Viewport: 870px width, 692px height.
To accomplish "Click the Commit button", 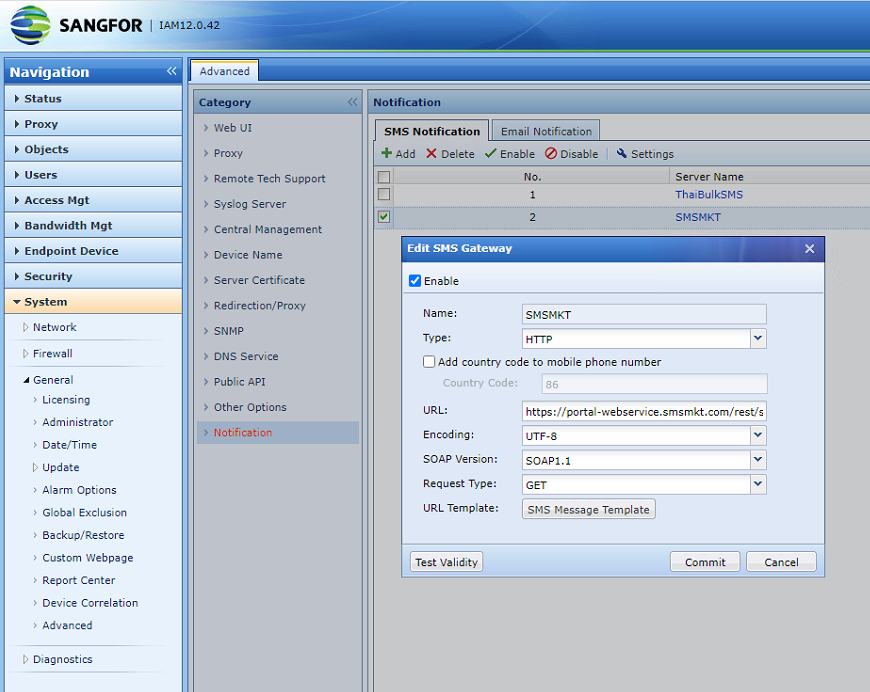I will 705,562.
